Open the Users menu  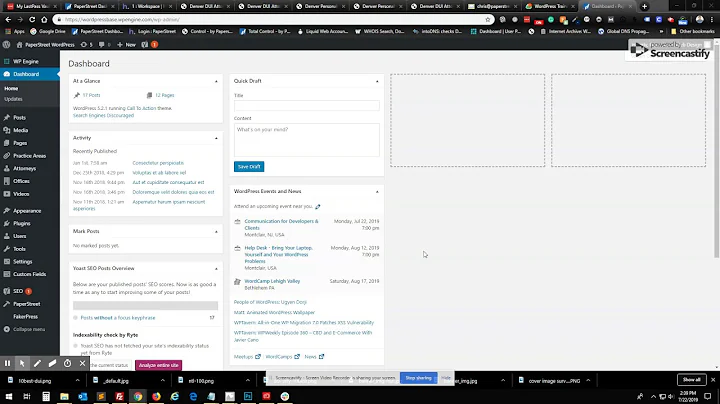(19, 236)
